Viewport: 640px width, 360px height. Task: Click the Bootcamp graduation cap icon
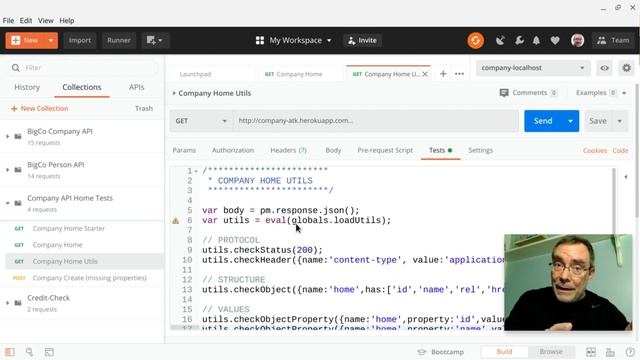tap(422, 352)
